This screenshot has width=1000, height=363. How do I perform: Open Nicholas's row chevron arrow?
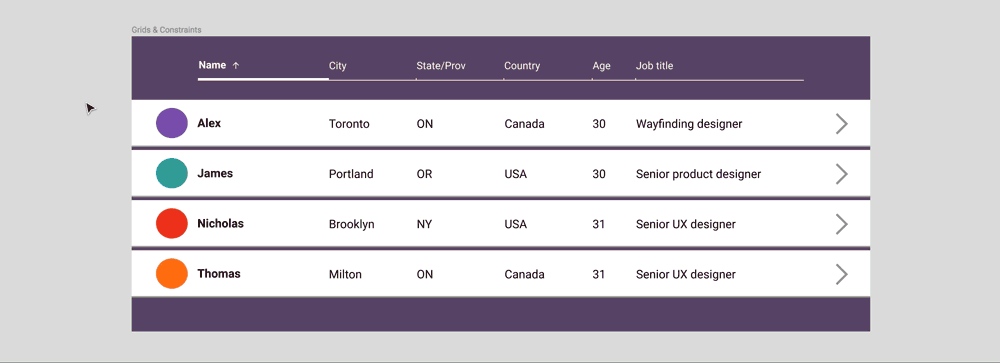(842, 224)
